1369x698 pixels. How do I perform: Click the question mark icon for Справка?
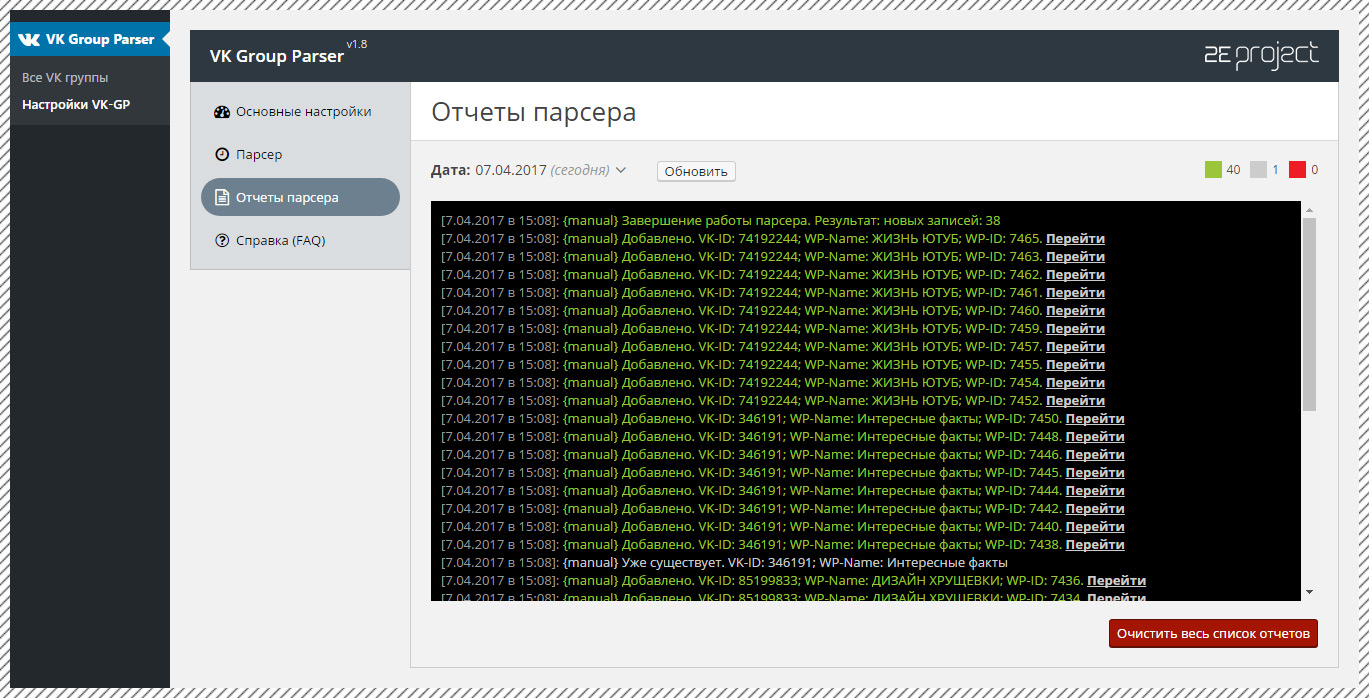click(x=222, y=241)
